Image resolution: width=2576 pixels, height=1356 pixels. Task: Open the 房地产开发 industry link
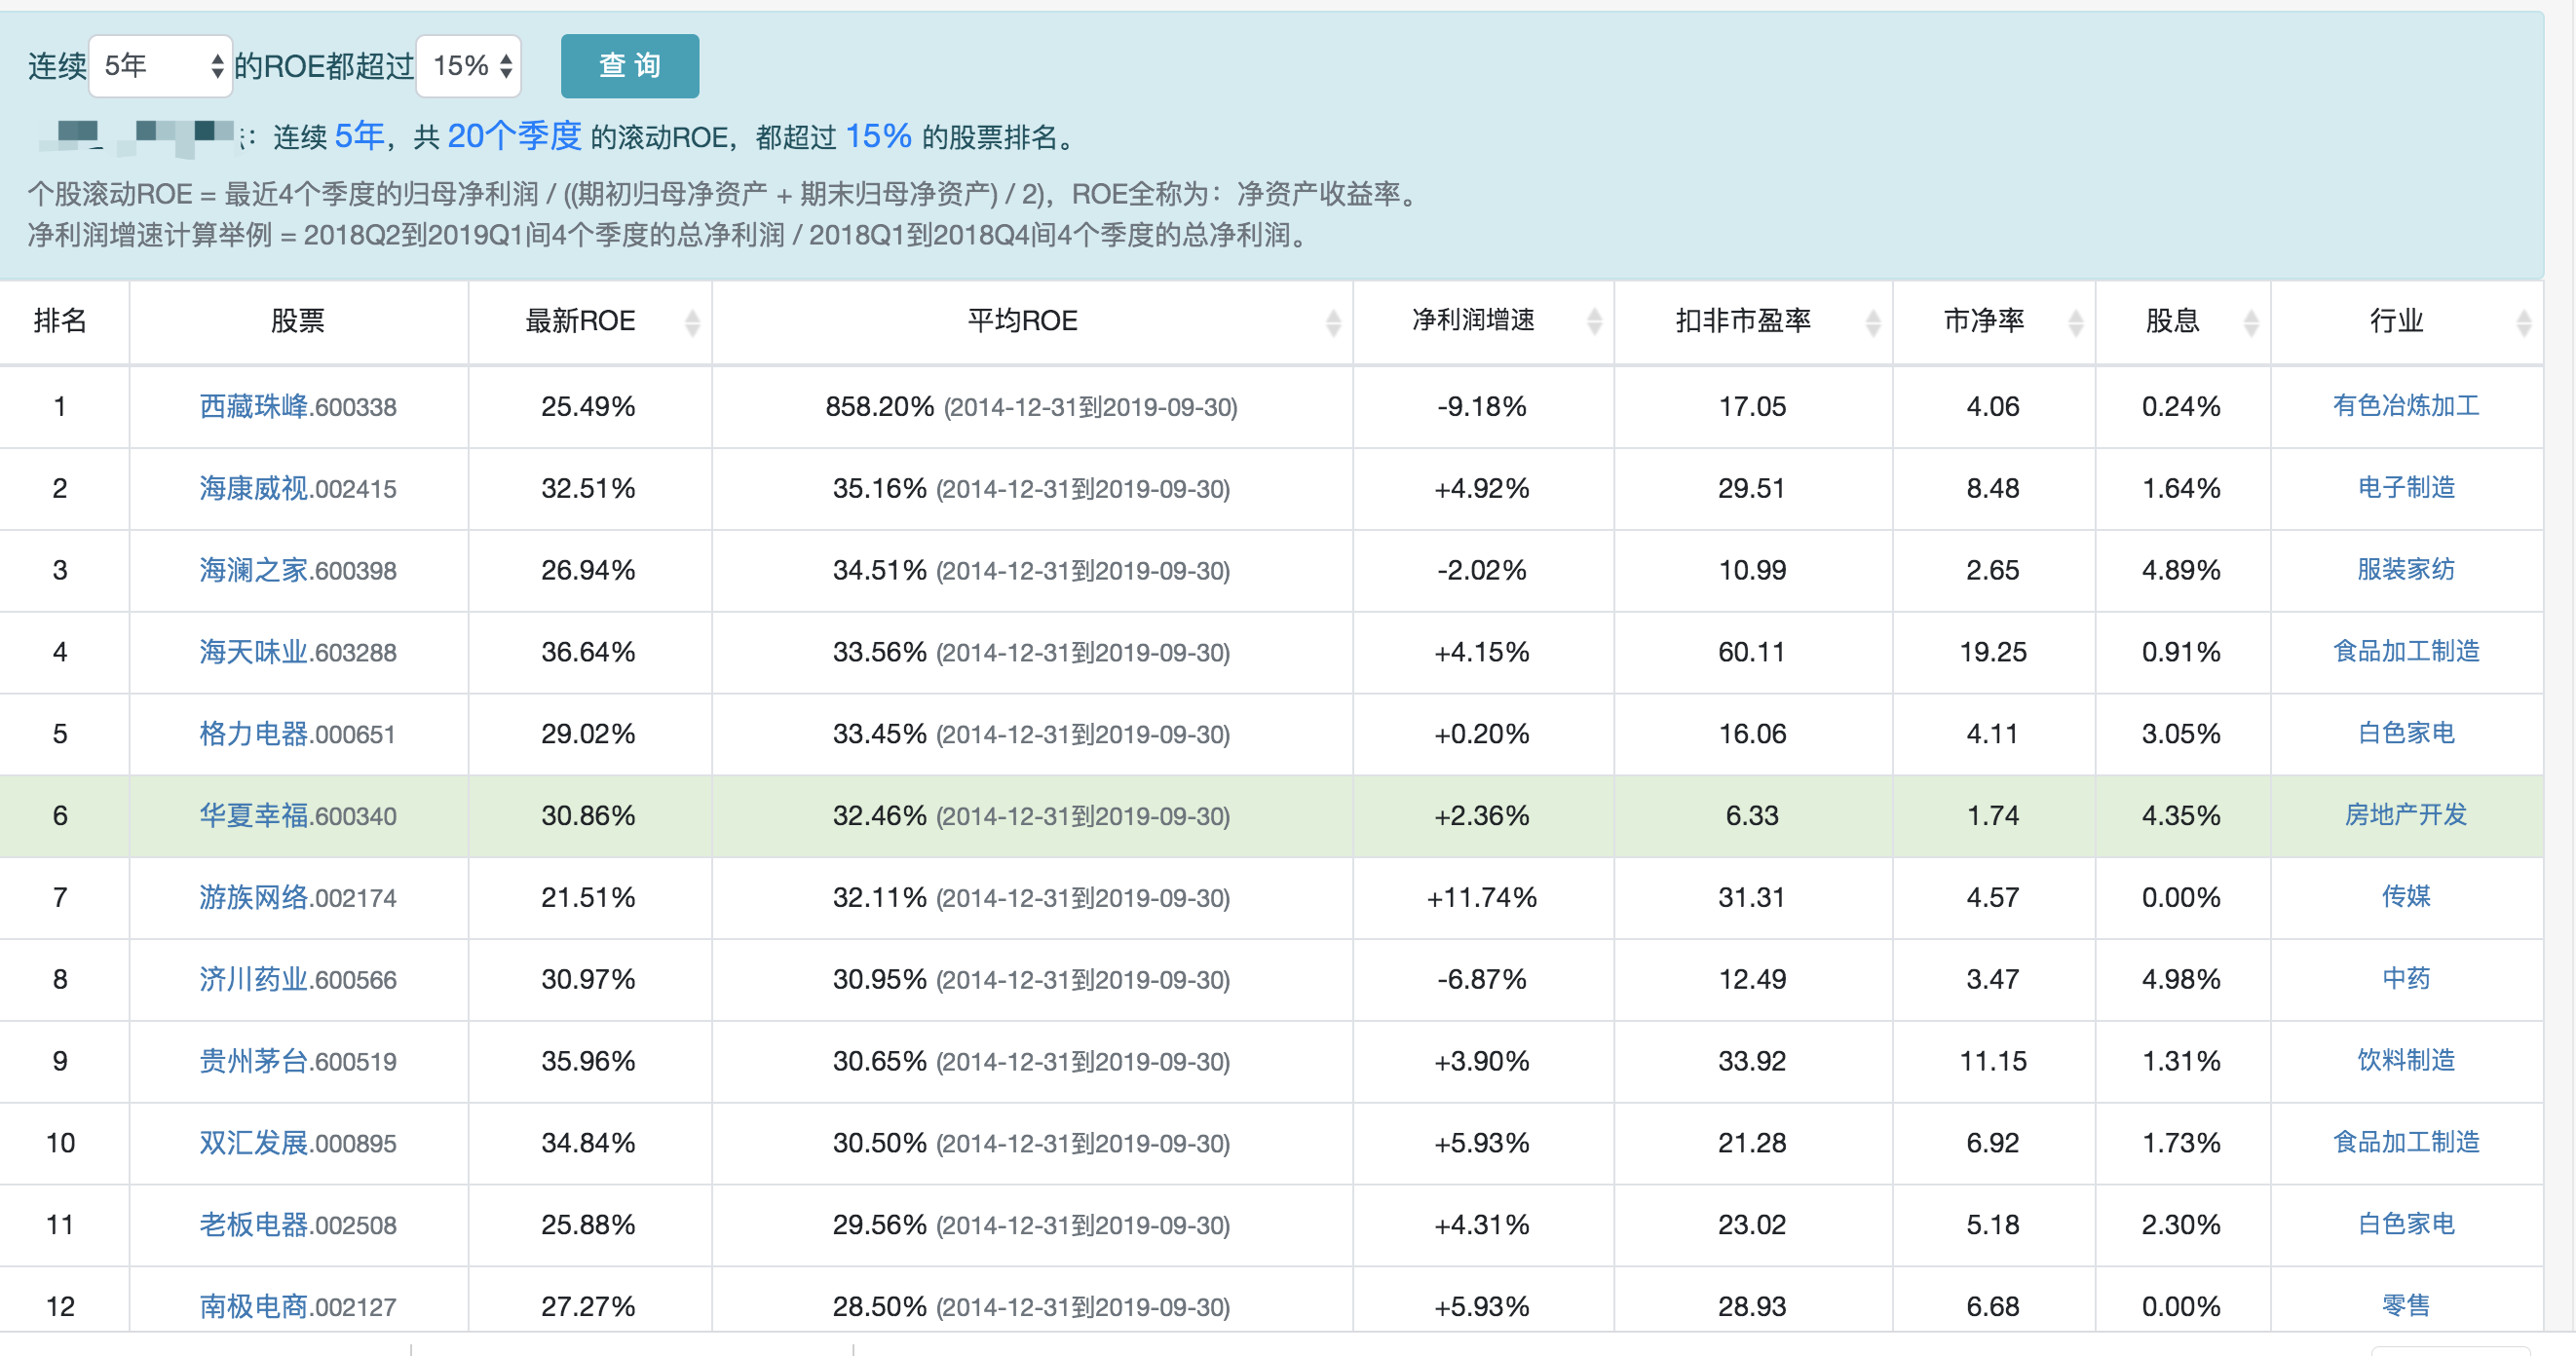(x=2406, y=815)
